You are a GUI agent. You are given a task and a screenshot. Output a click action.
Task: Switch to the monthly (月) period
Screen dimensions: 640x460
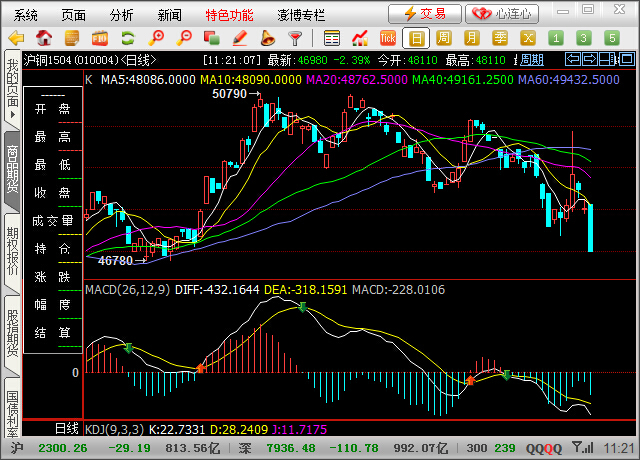[x=472, y=38]
